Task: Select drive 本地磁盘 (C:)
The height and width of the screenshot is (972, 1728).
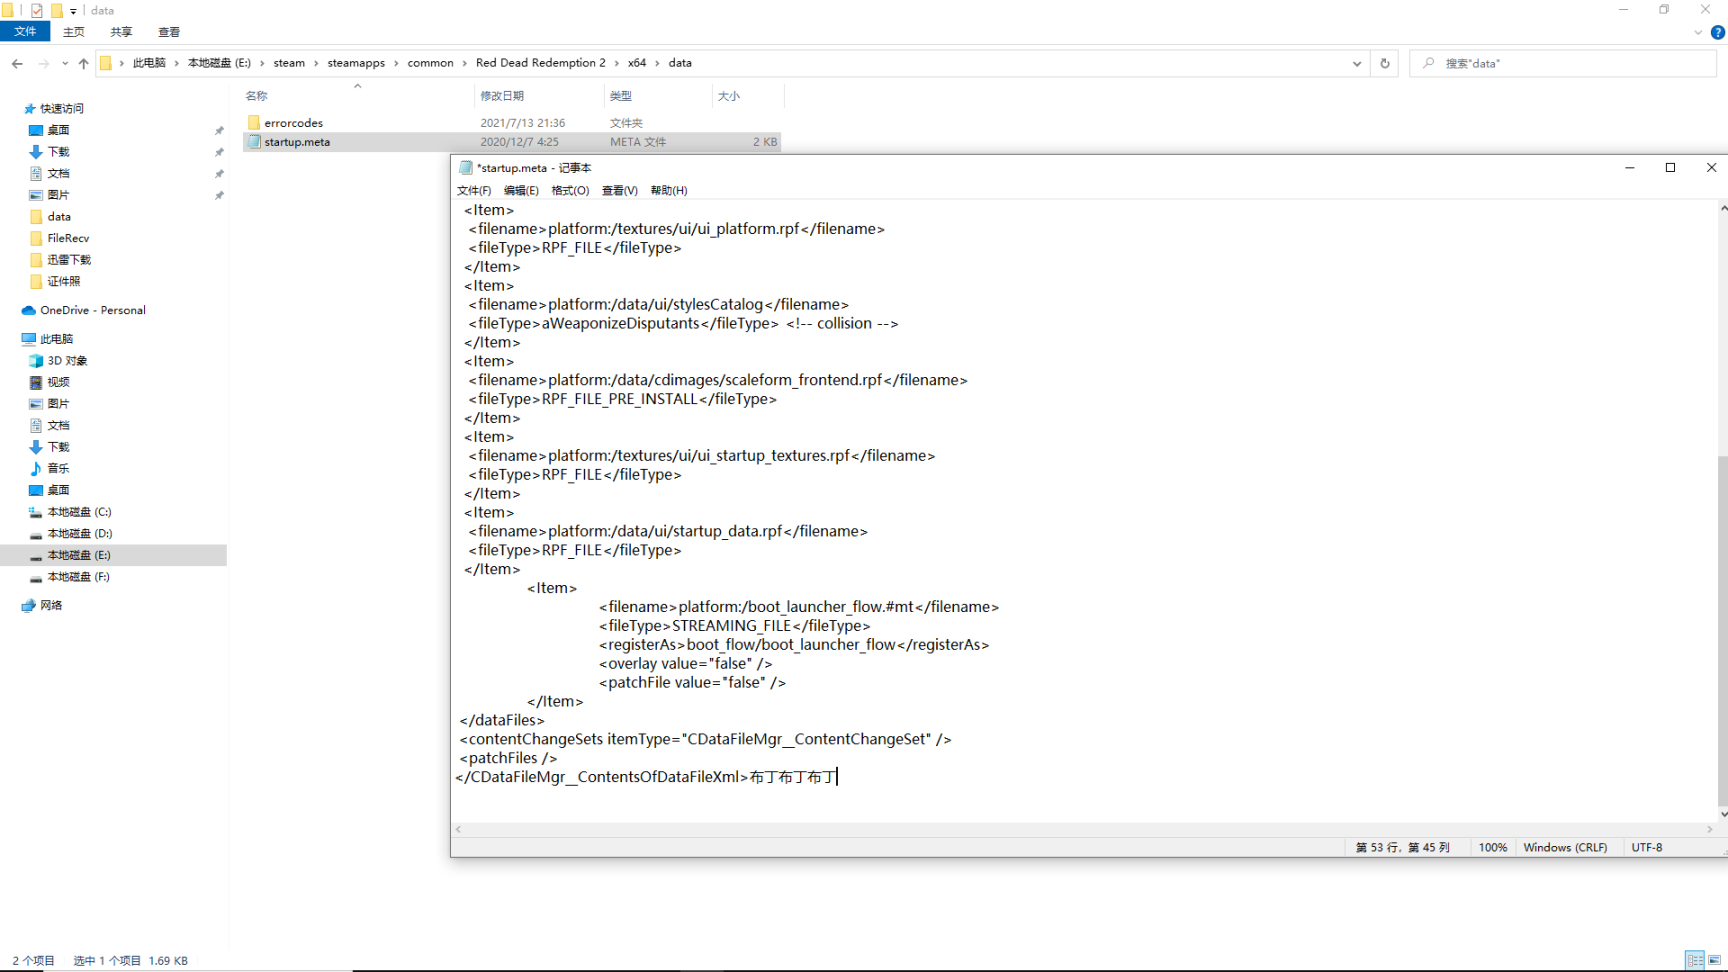Action: 79,512
